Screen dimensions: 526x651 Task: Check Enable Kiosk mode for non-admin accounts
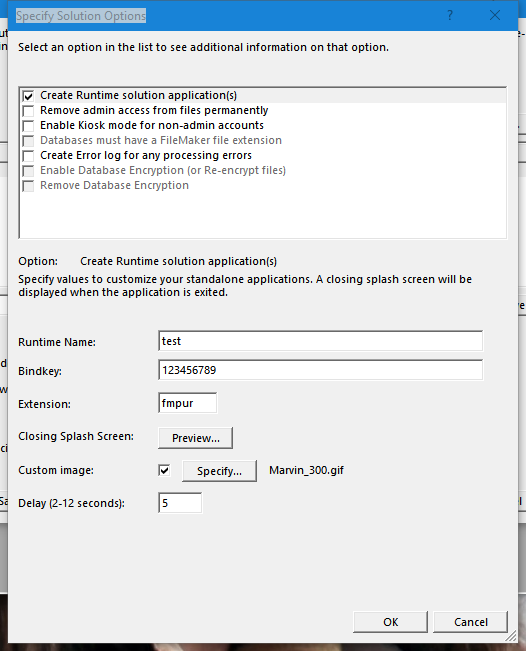(x=28, y=126)
